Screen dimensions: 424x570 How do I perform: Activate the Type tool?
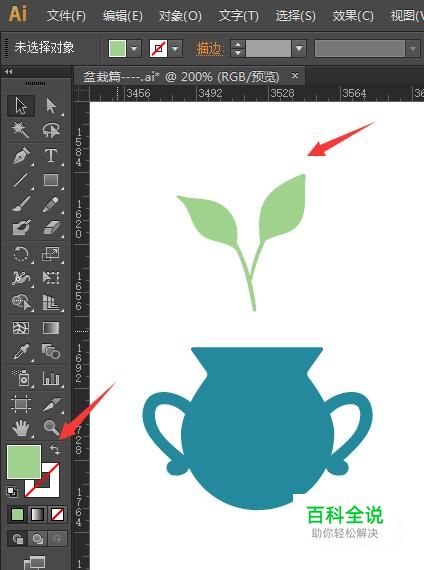51,156
